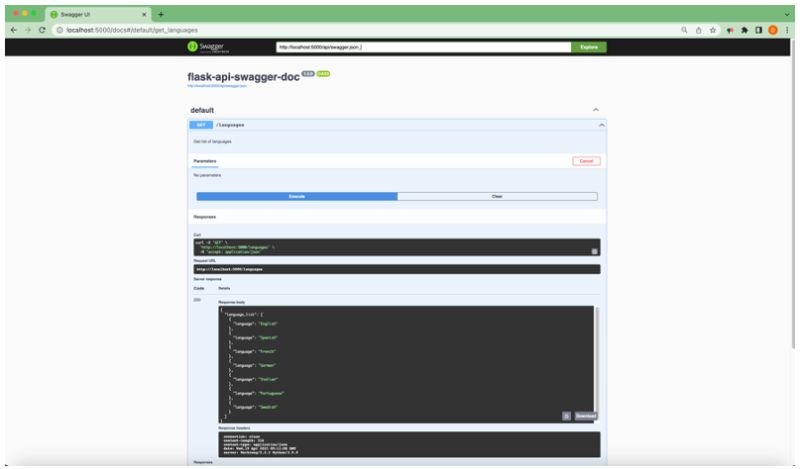Click the flask-api-swagger-doc title
Viewport: 800px width, 469px height.
(x=243, y=77)
